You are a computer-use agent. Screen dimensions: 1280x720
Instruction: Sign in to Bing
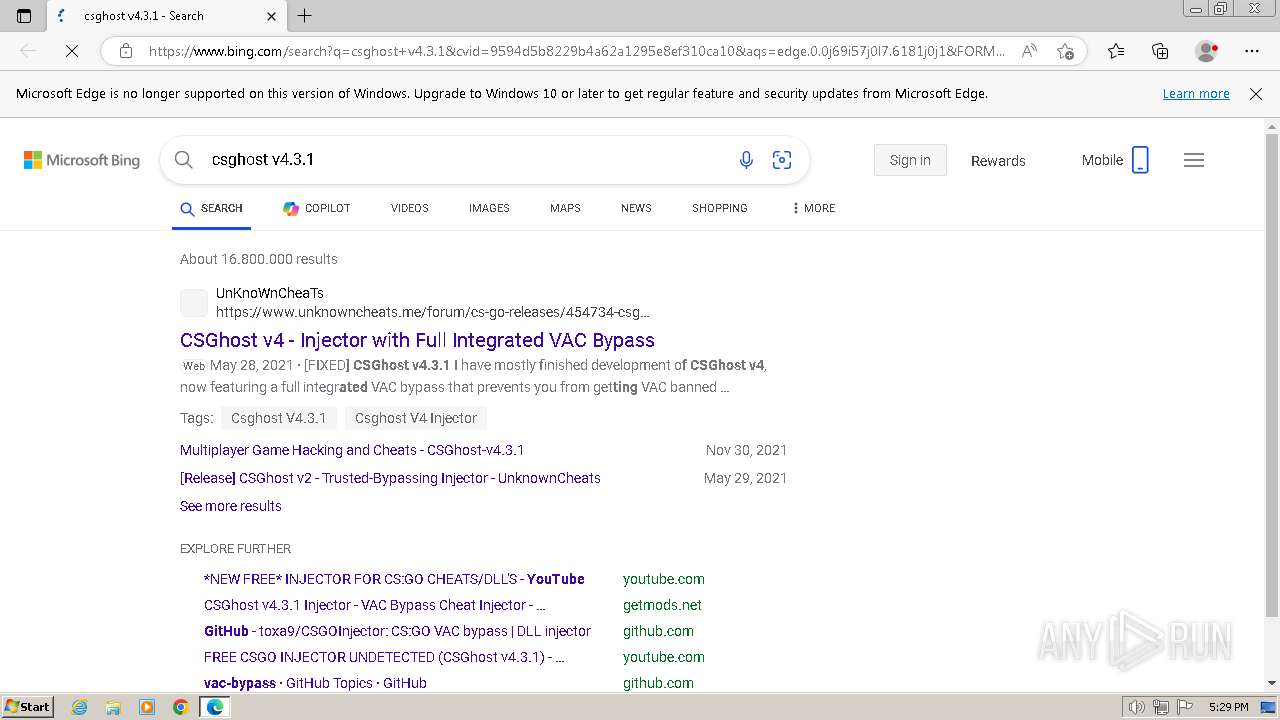[x=910, y=160]
